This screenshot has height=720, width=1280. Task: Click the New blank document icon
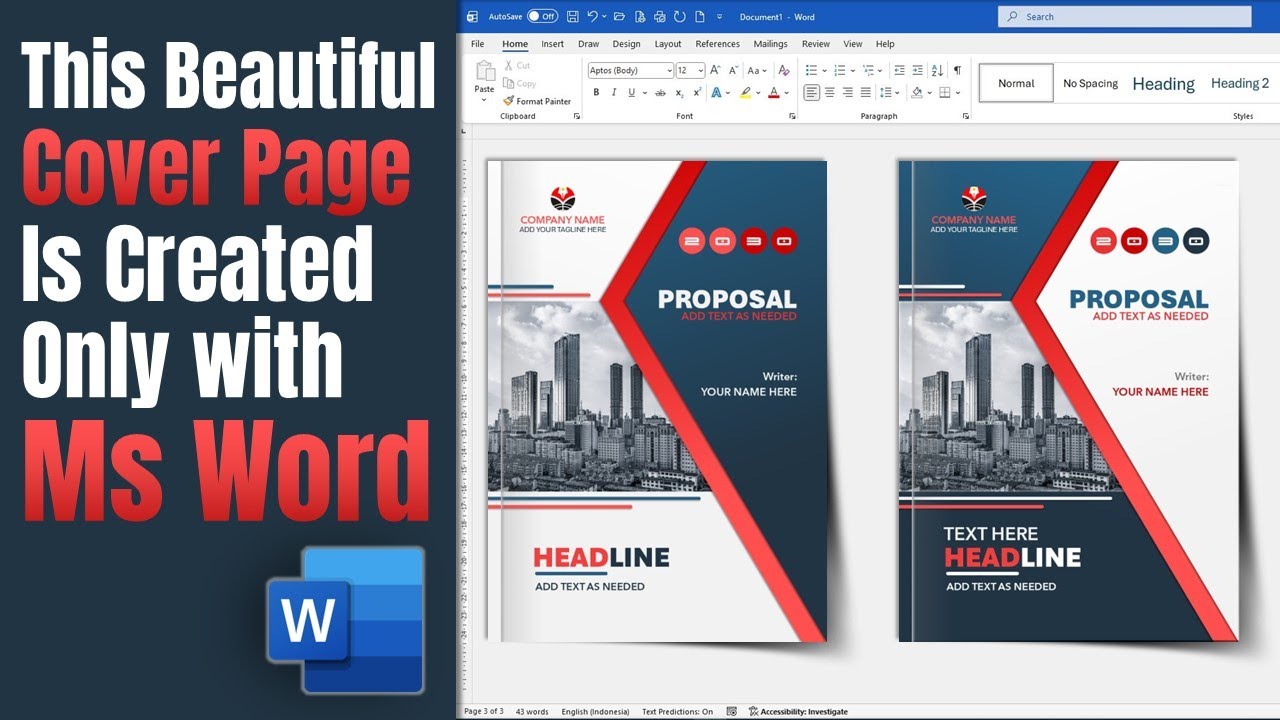pyautogui.click(x=700, y=16)
